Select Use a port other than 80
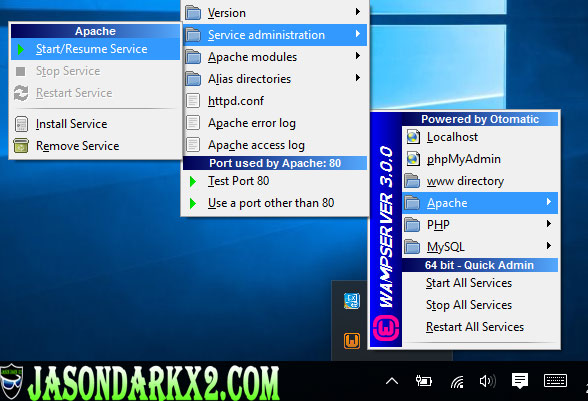This screenshot has height=401, width=588. tap(274, 203)
